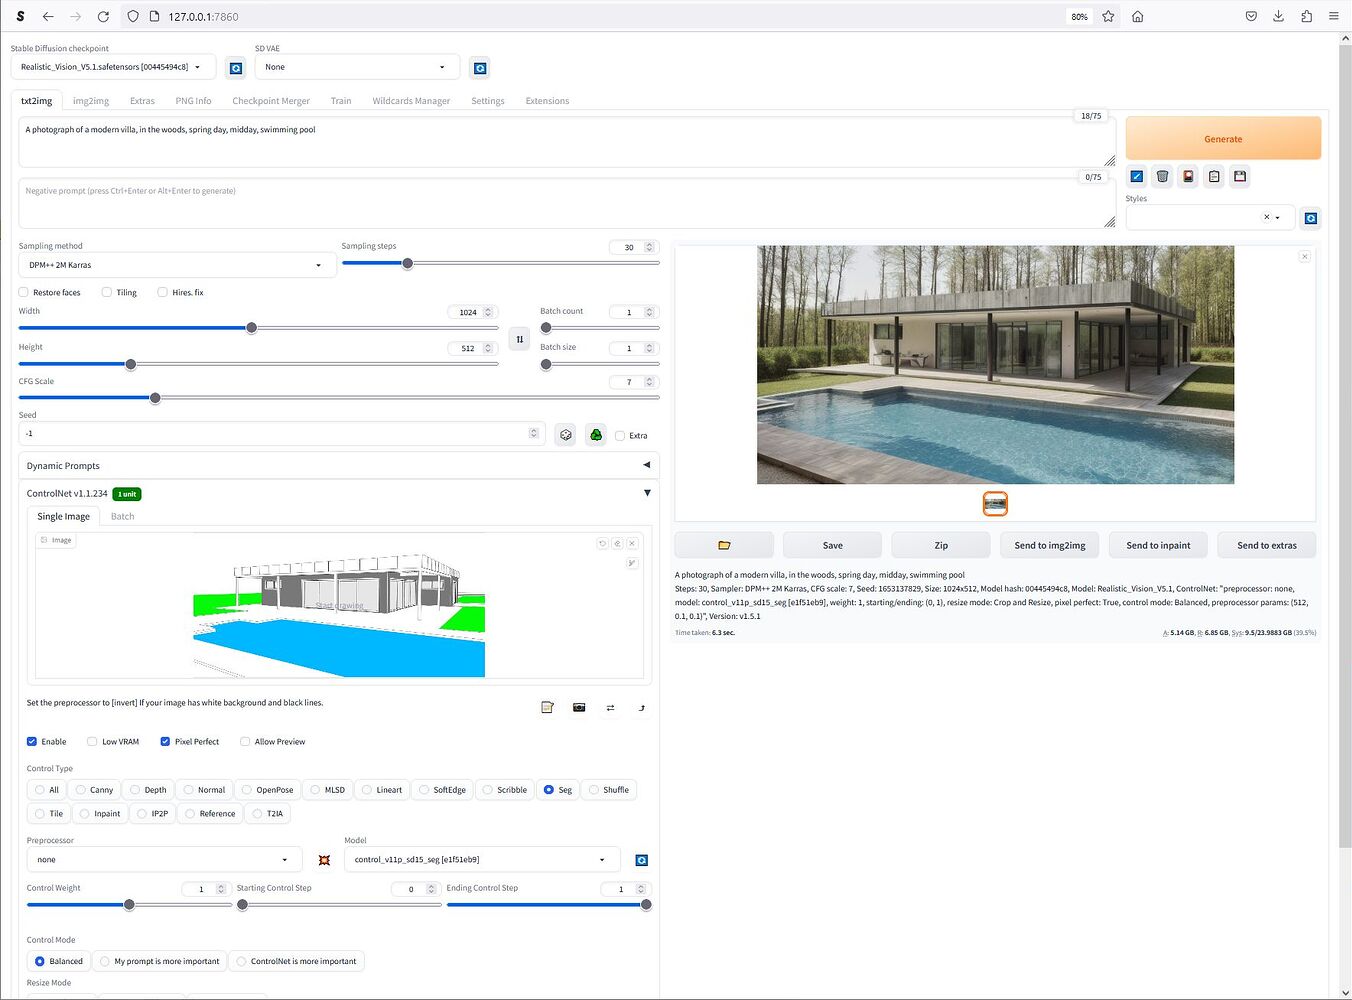
Task: Switch to the img2img tab
Action: (x=90, y=100)
